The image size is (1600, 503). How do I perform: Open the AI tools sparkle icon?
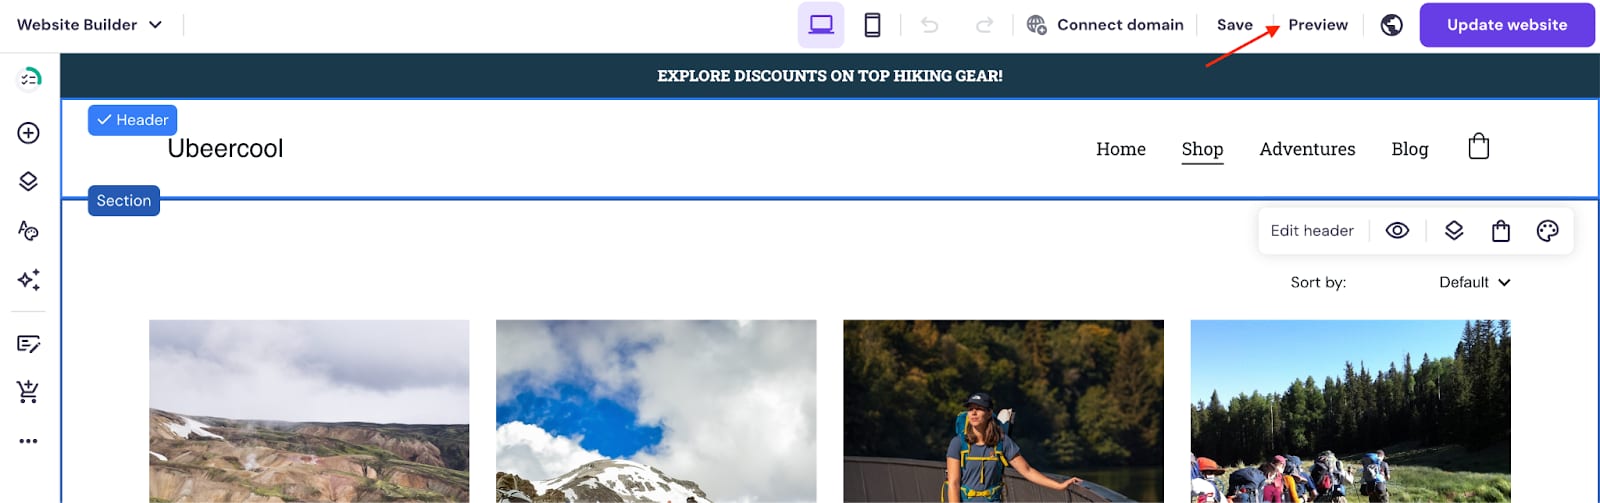[28, 279]
